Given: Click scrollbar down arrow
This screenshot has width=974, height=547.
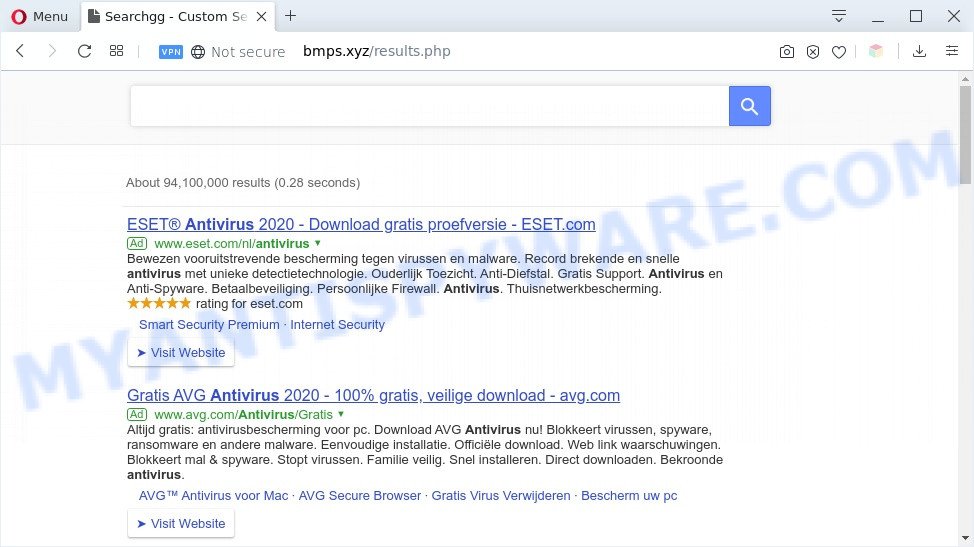Looking at the screenshot, I should (965, 538).
